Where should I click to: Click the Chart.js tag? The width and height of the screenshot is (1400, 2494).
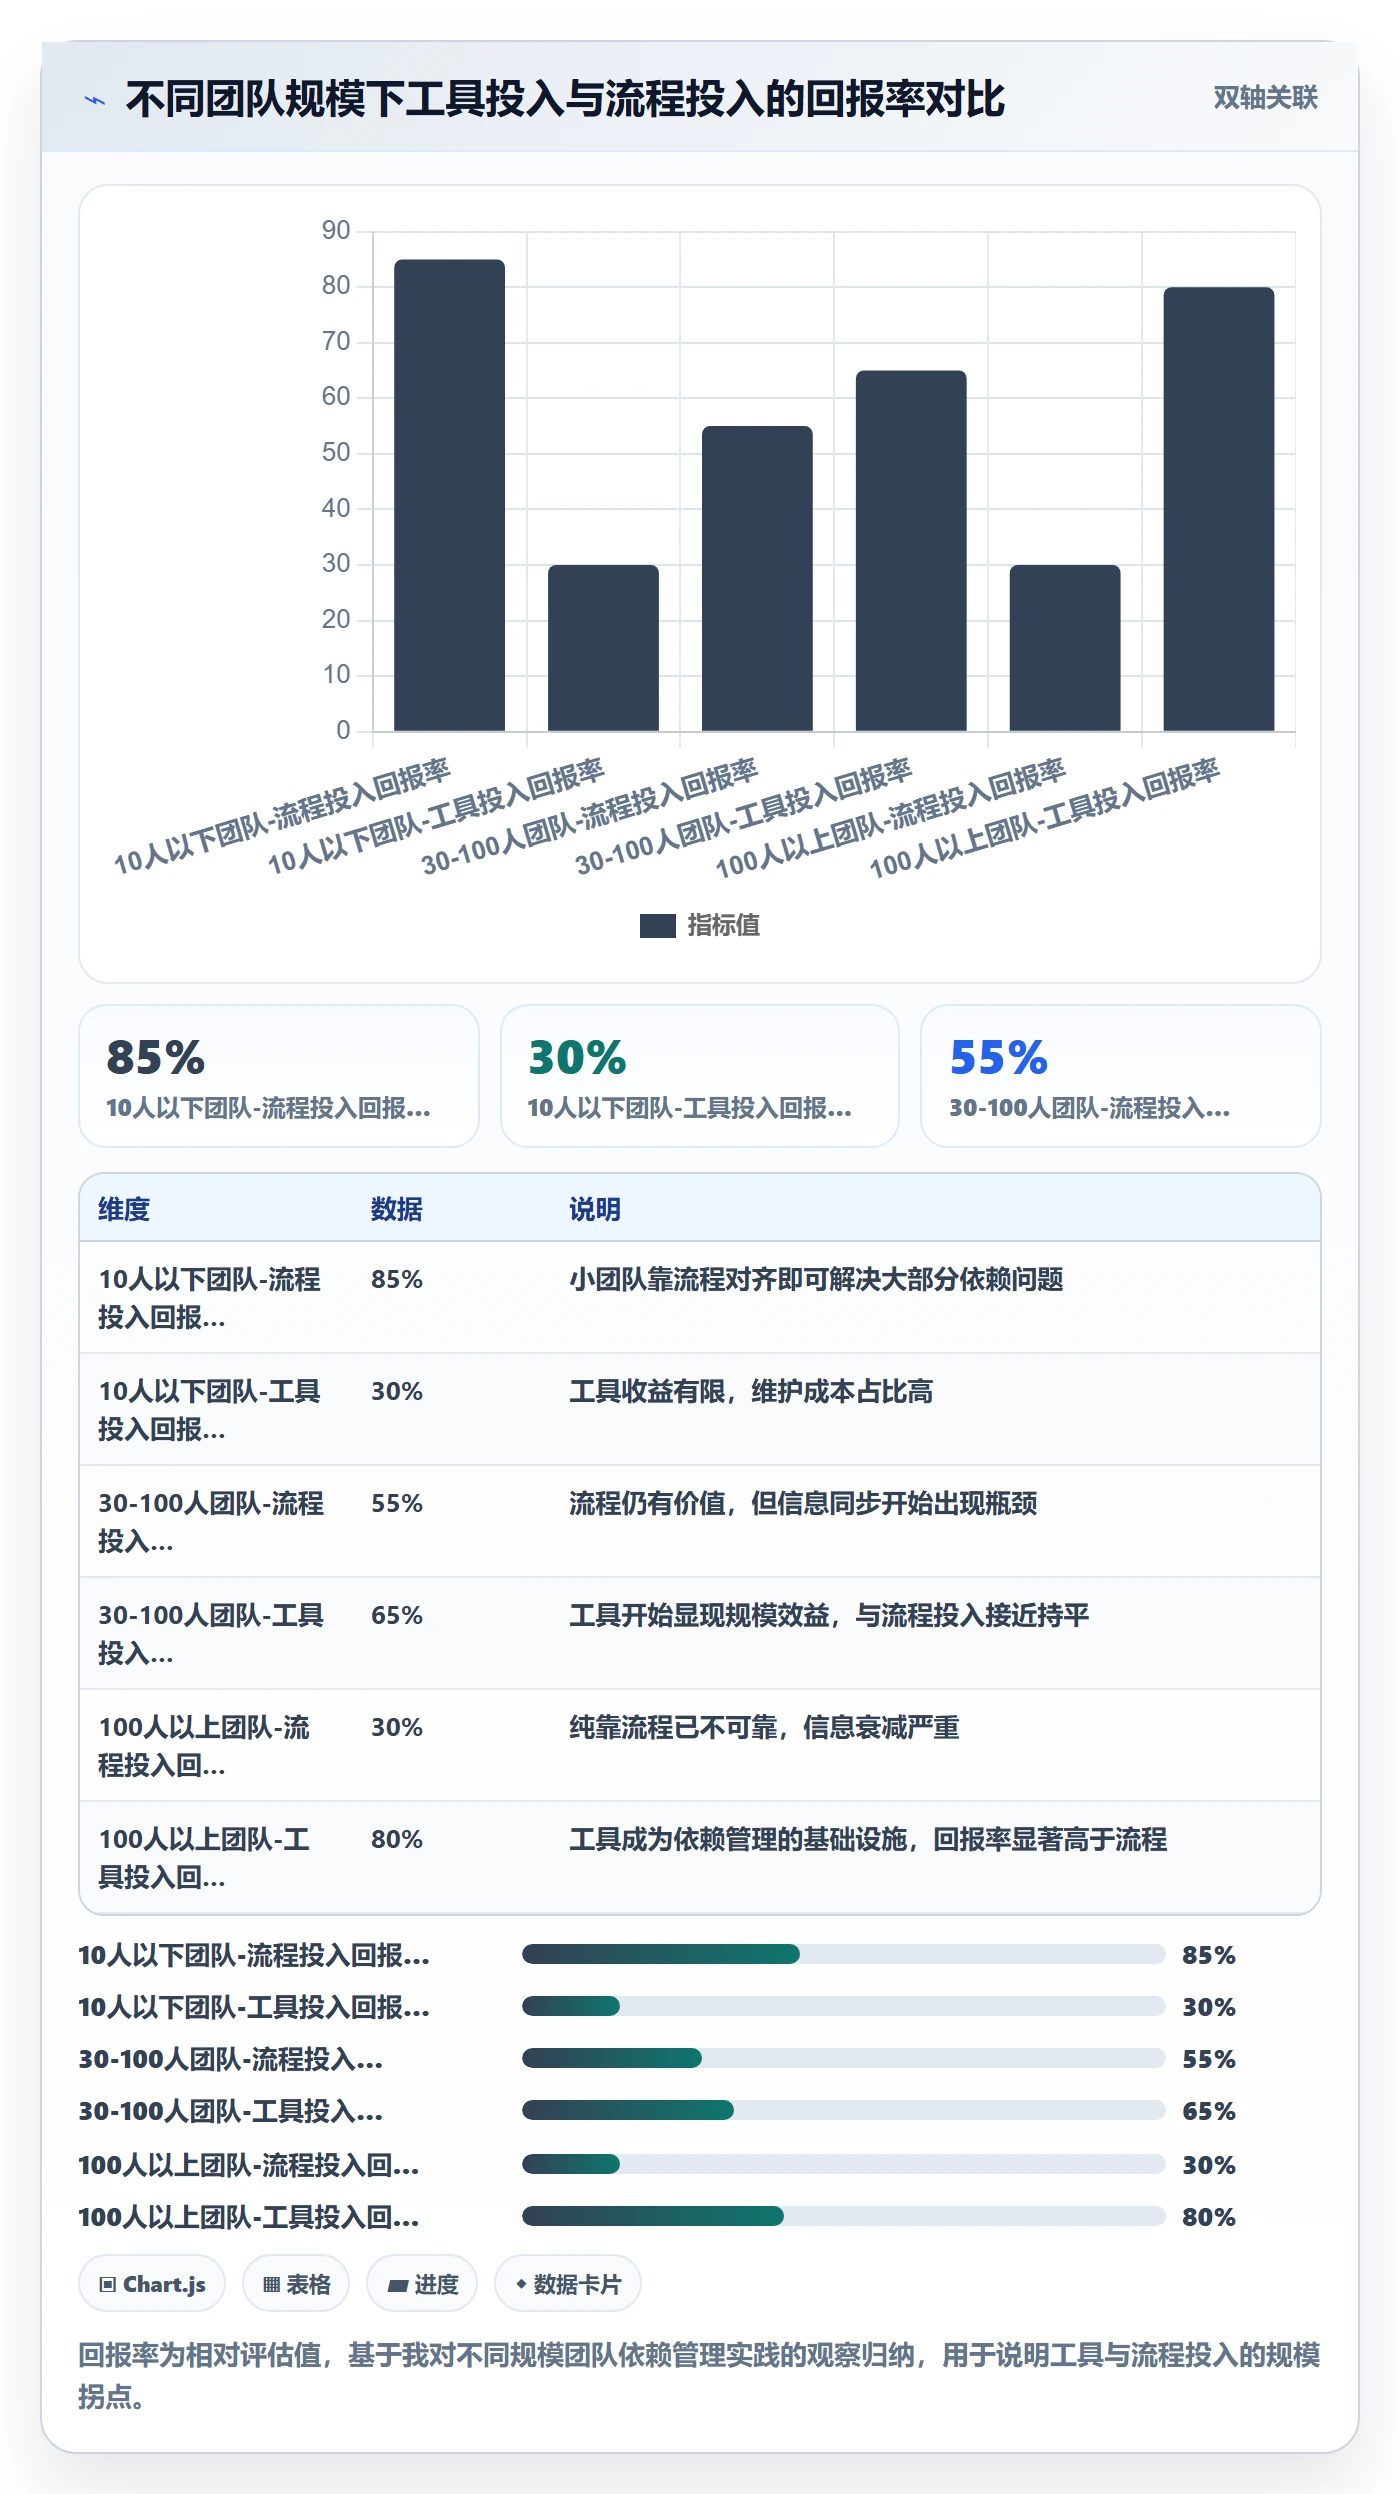point(152,2284)
